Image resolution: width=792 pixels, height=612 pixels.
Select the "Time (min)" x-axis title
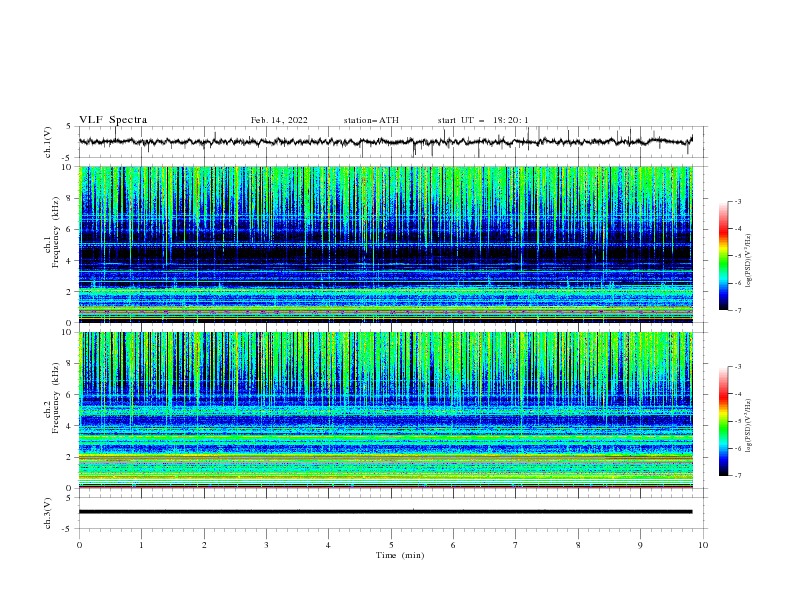coord(400,555)
